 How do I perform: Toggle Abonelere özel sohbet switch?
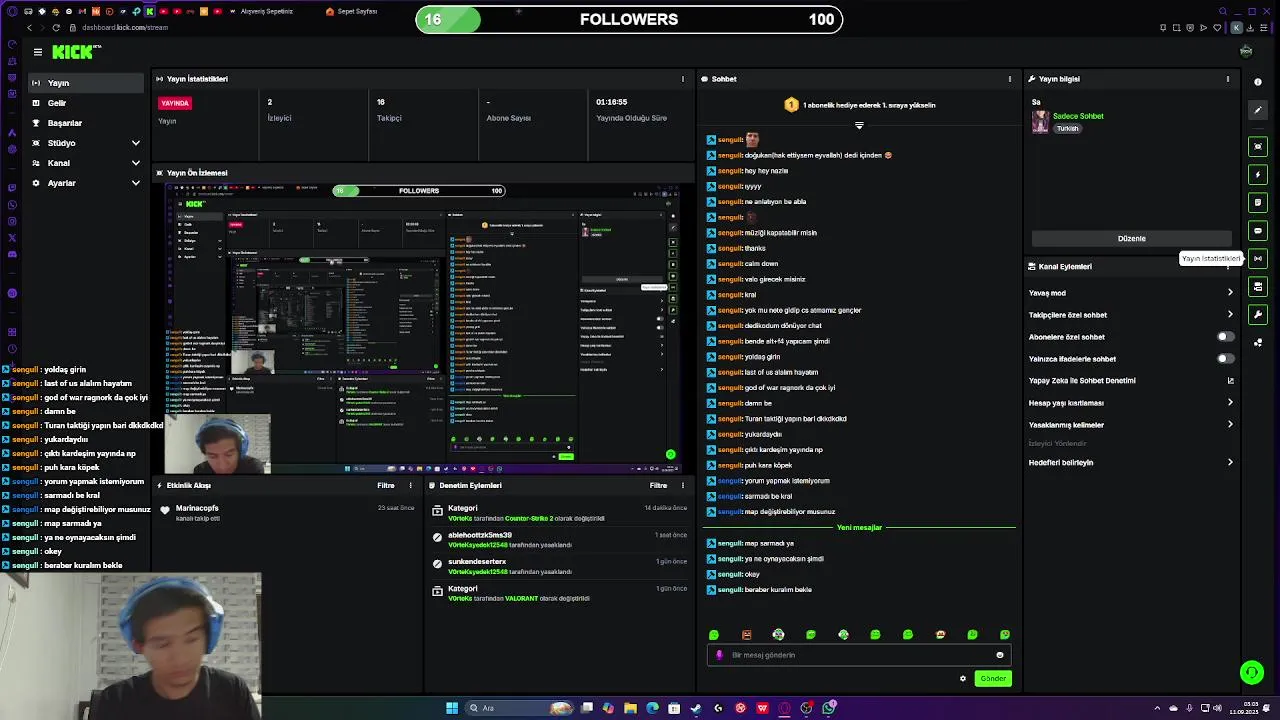1224,337
